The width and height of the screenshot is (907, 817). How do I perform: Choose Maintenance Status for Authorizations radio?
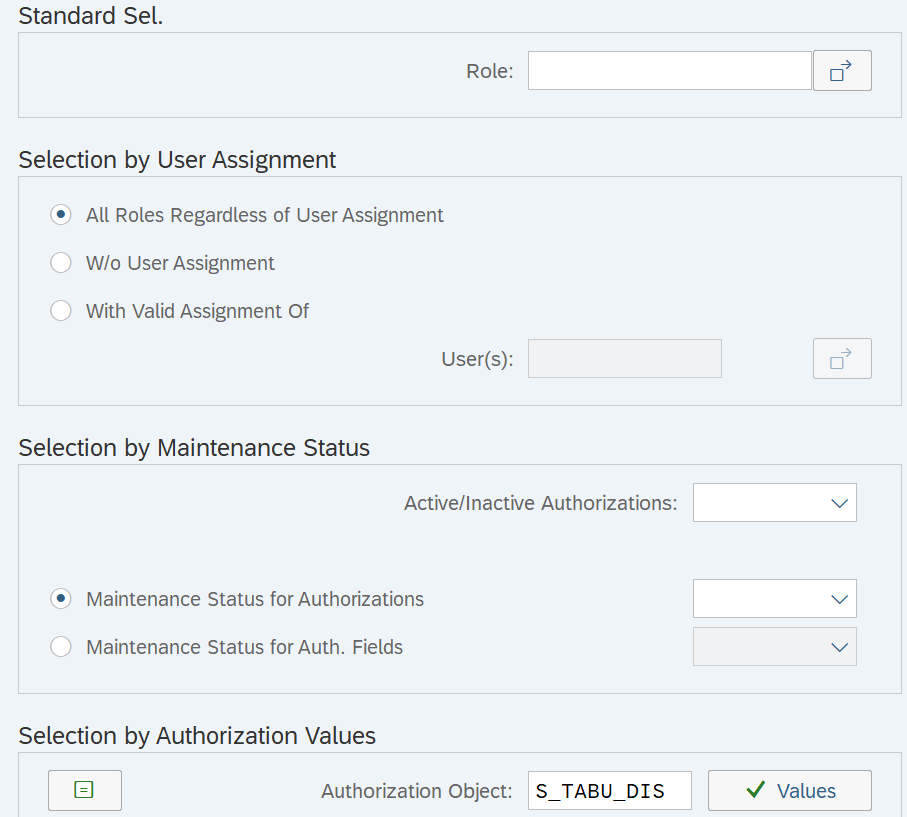61,599
